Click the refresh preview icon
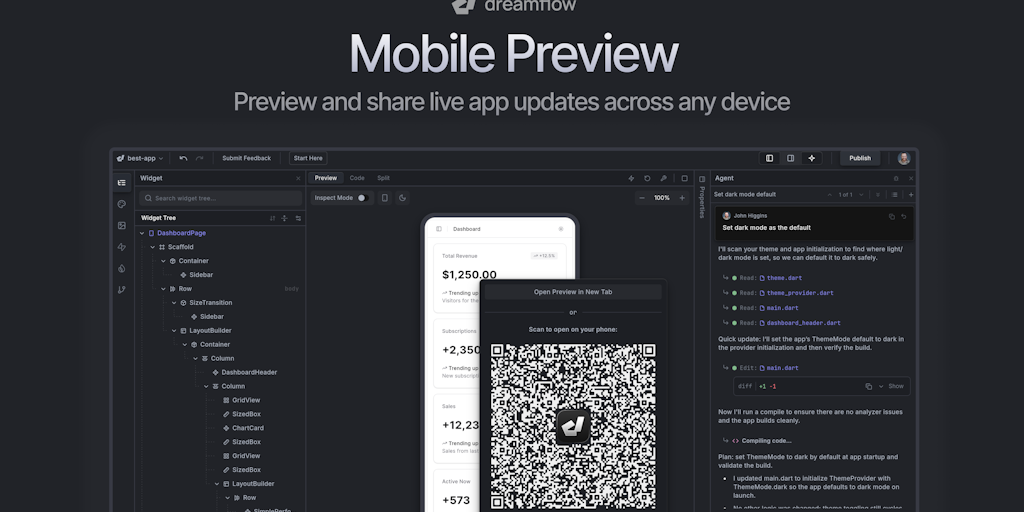 647,178
